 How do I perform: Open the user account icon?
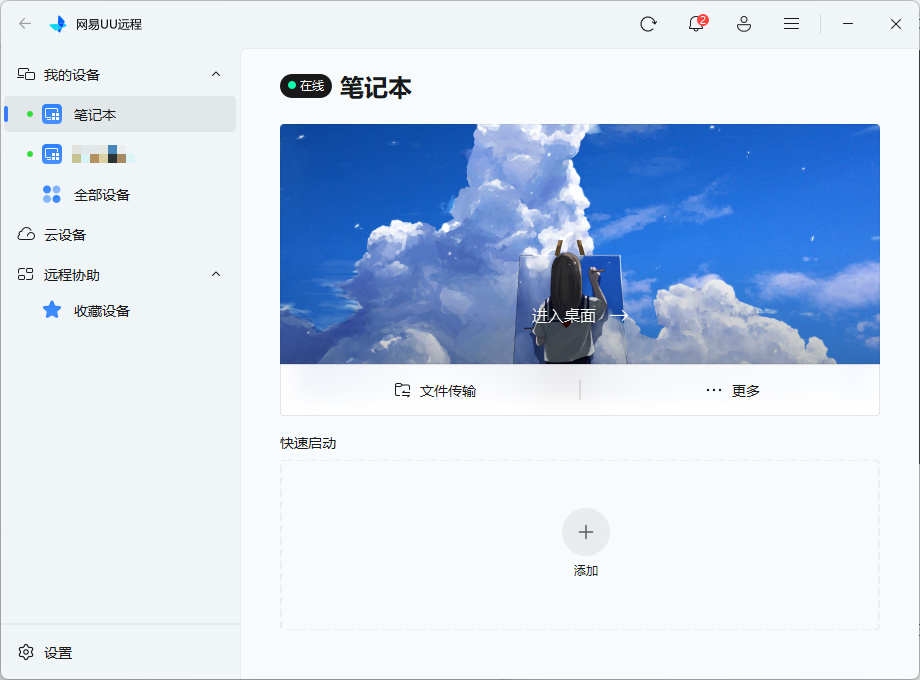[743, 24]
